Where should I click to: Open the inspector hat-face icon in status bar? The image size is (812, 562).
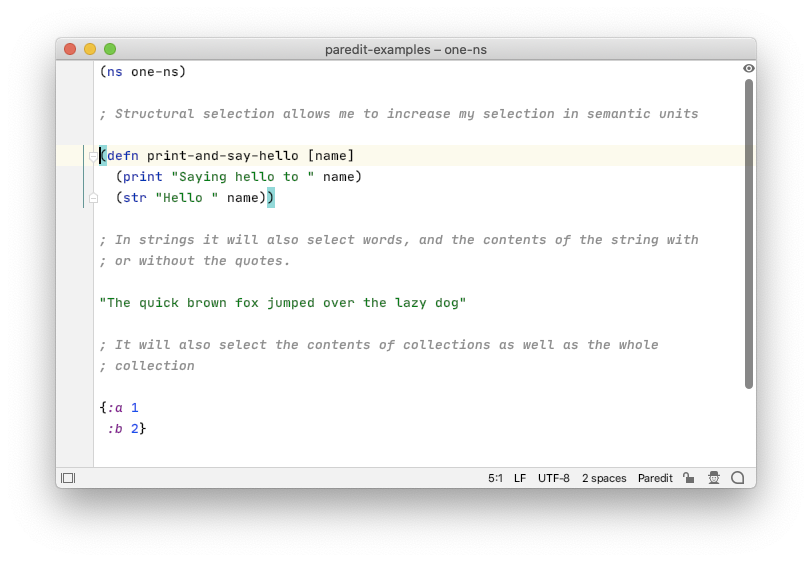[714, 478]
